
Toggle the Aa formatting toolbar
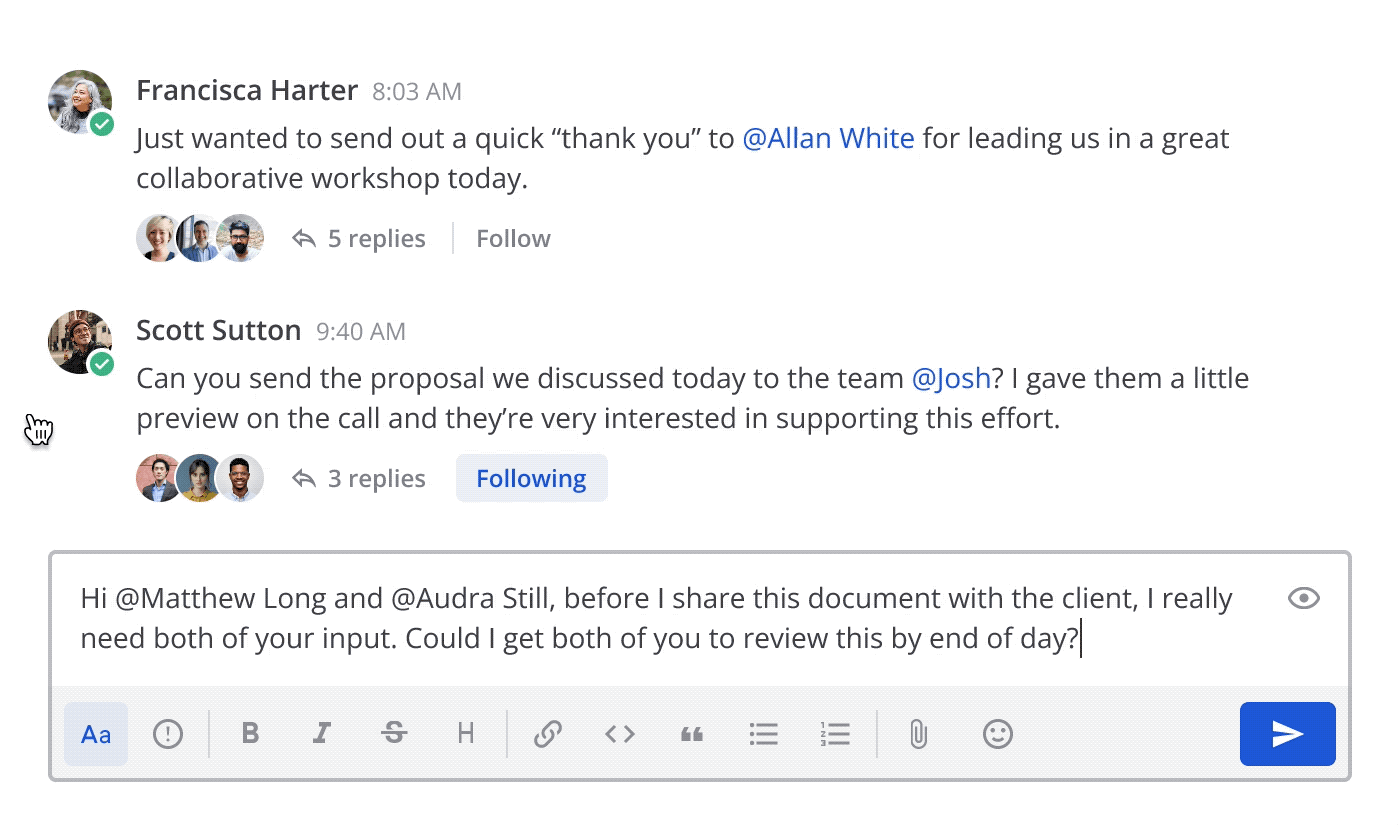point(96,734)
